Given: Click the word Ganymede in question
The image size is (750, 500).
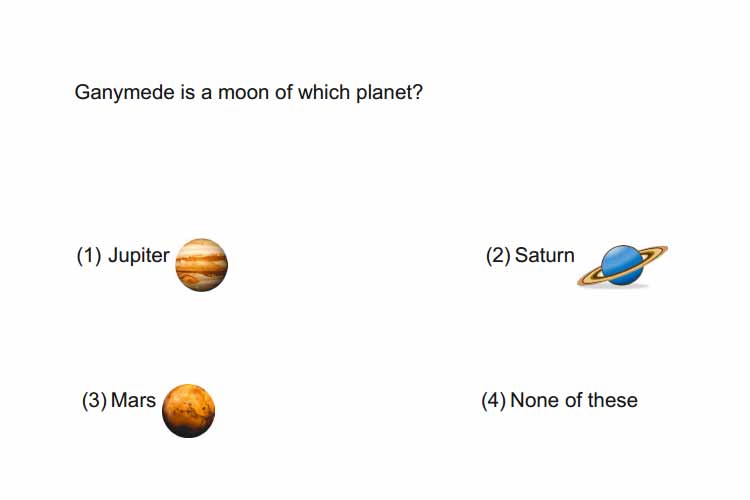Looking at the screenshot, I should (124, 93).
